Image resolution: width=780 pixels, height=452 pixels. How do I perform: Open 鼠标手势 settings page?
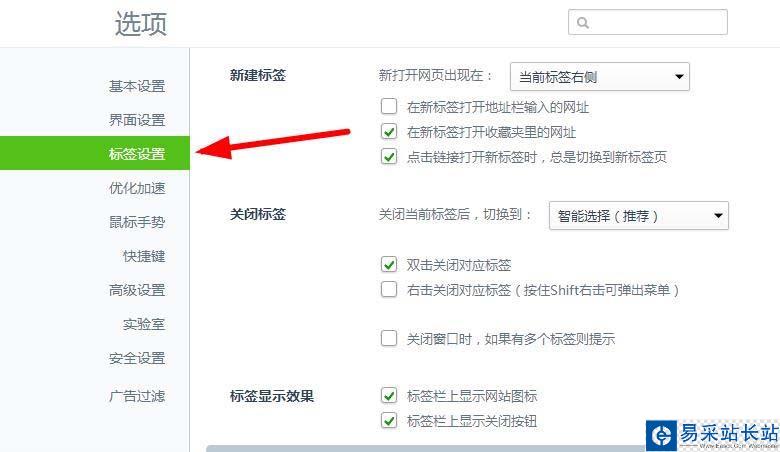coord(137,222)
